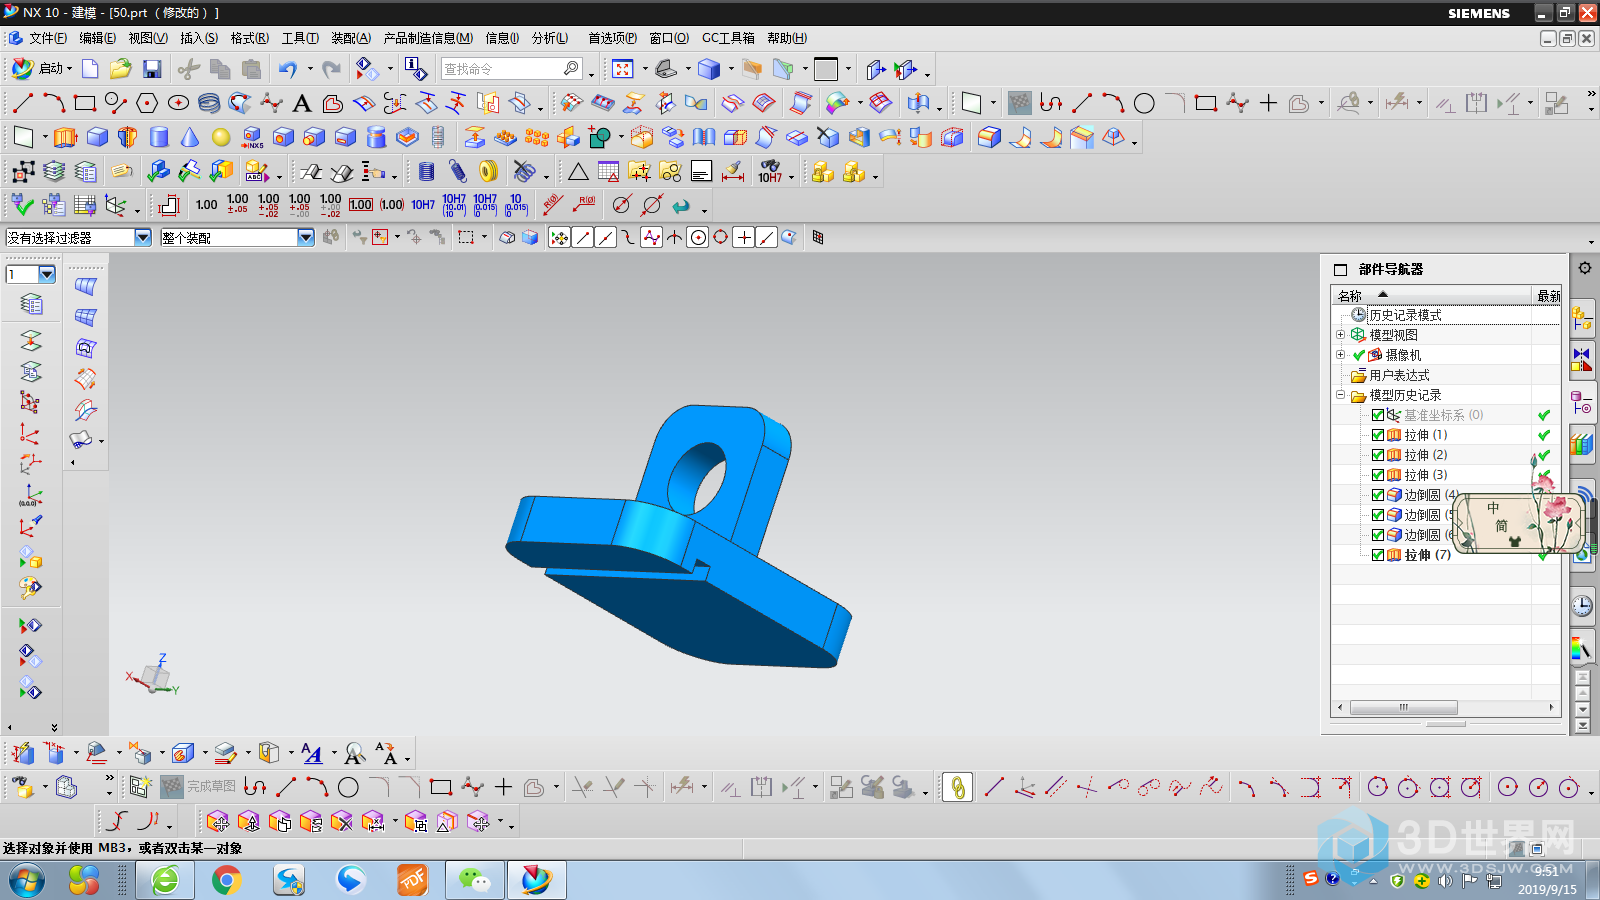Click the 10H7 fit tolerance icon
The image size is (1600, 900).
(x=769, y=172)
